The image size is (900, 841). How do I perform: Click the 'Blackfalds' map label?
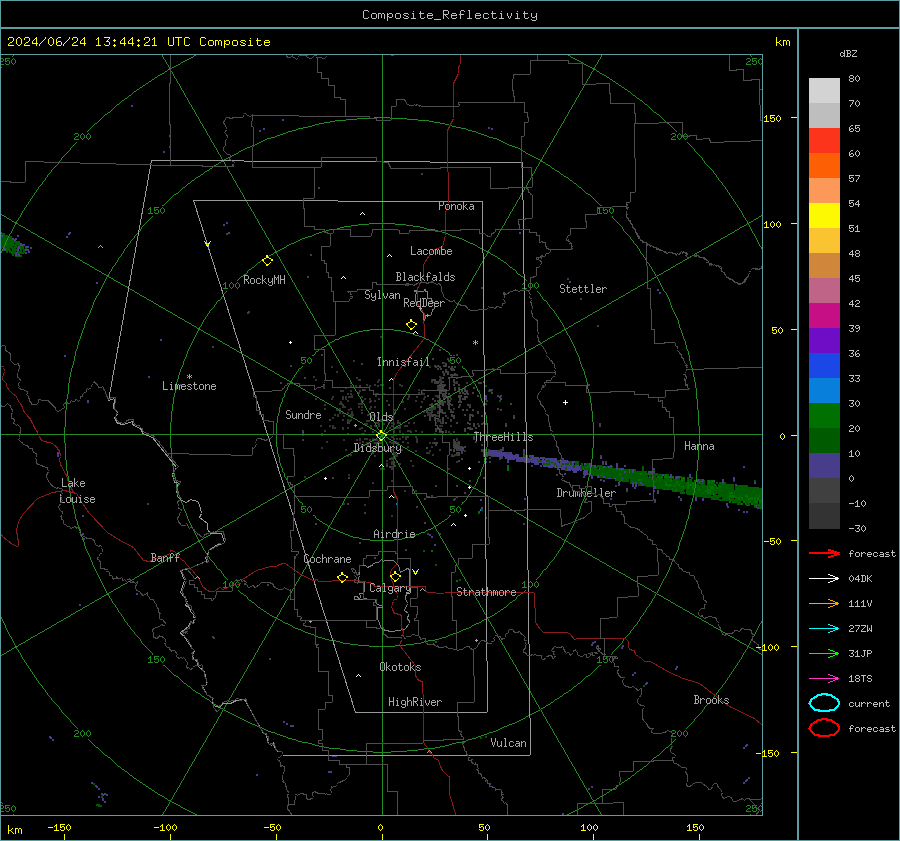(425, 277)
